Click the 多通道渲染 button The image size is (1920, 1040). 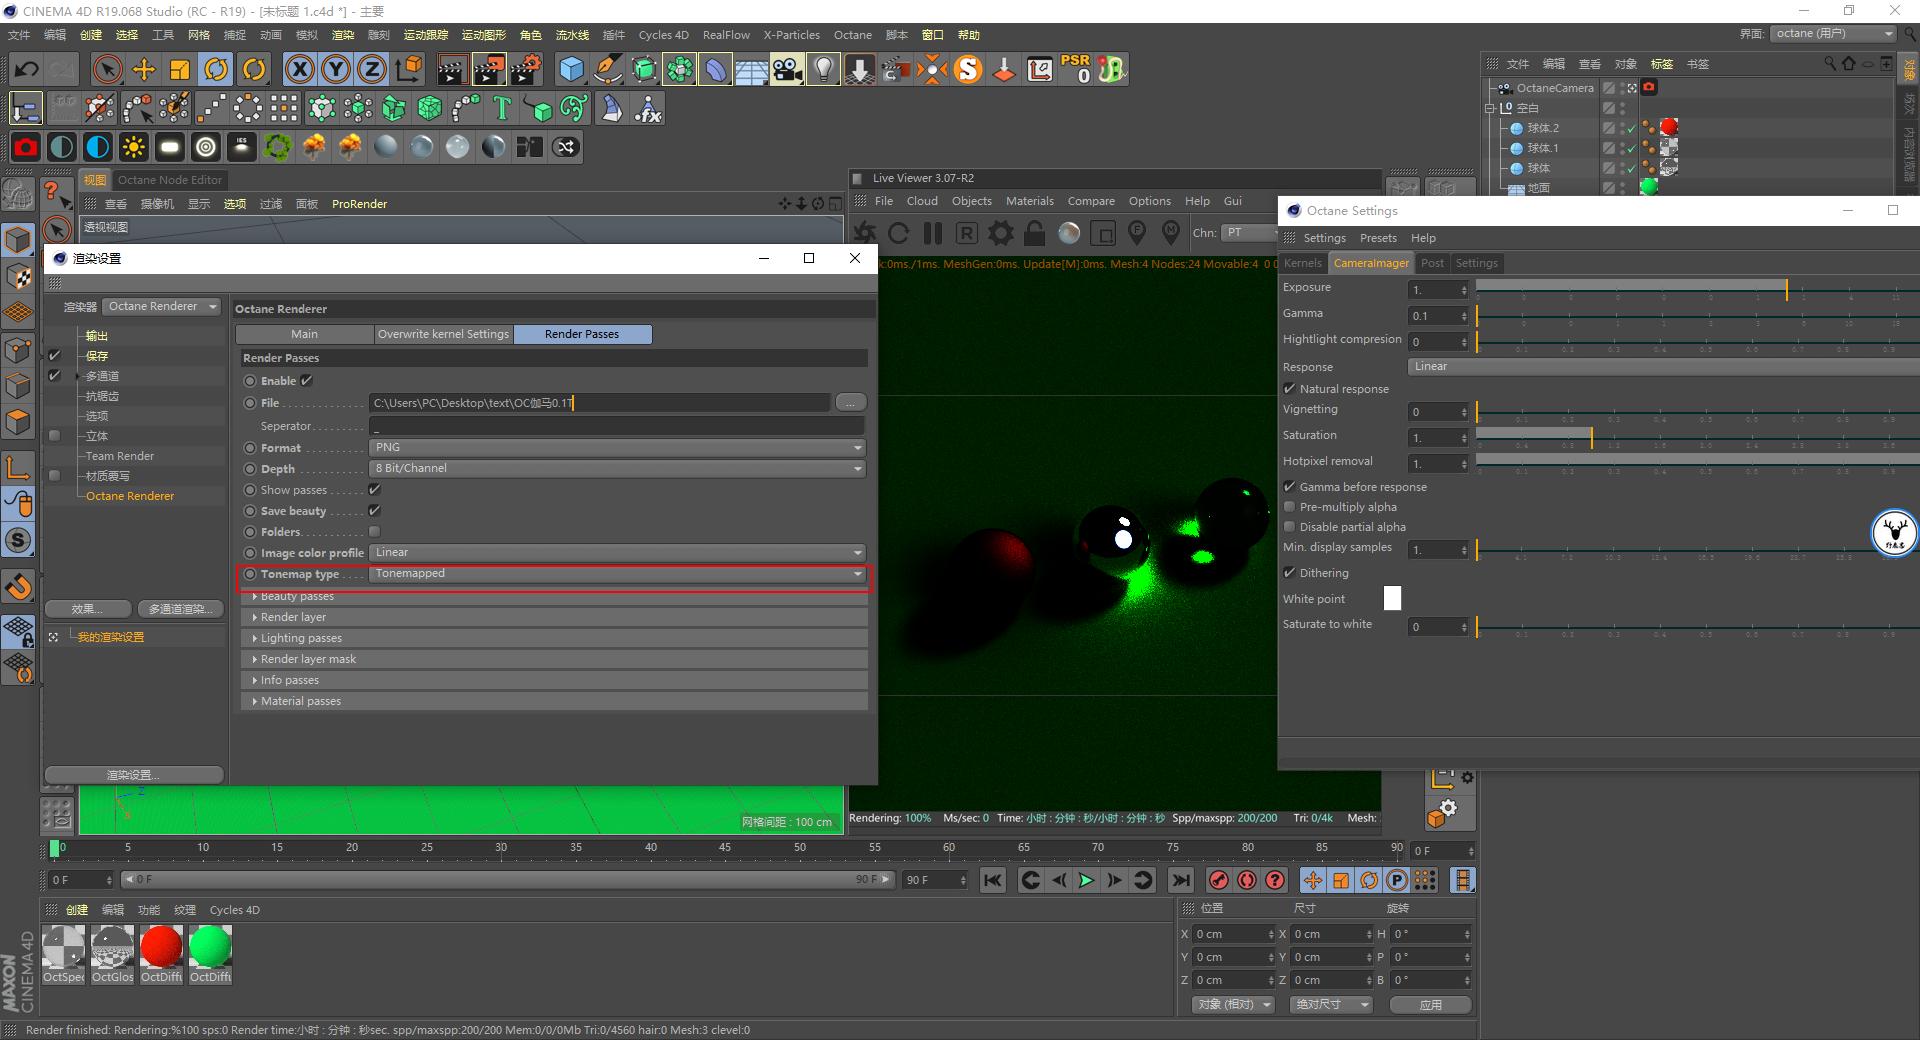point(180,609)
